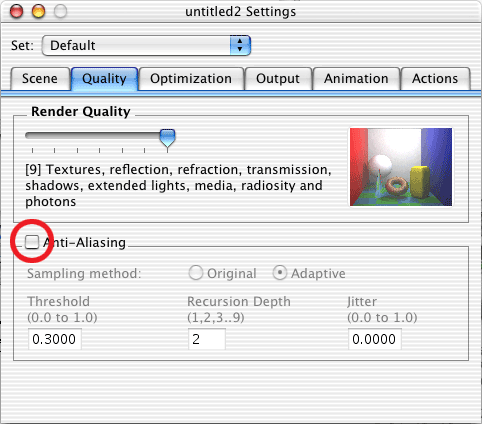
Task: Select the Original sampling method
Action: coord(196,273)
